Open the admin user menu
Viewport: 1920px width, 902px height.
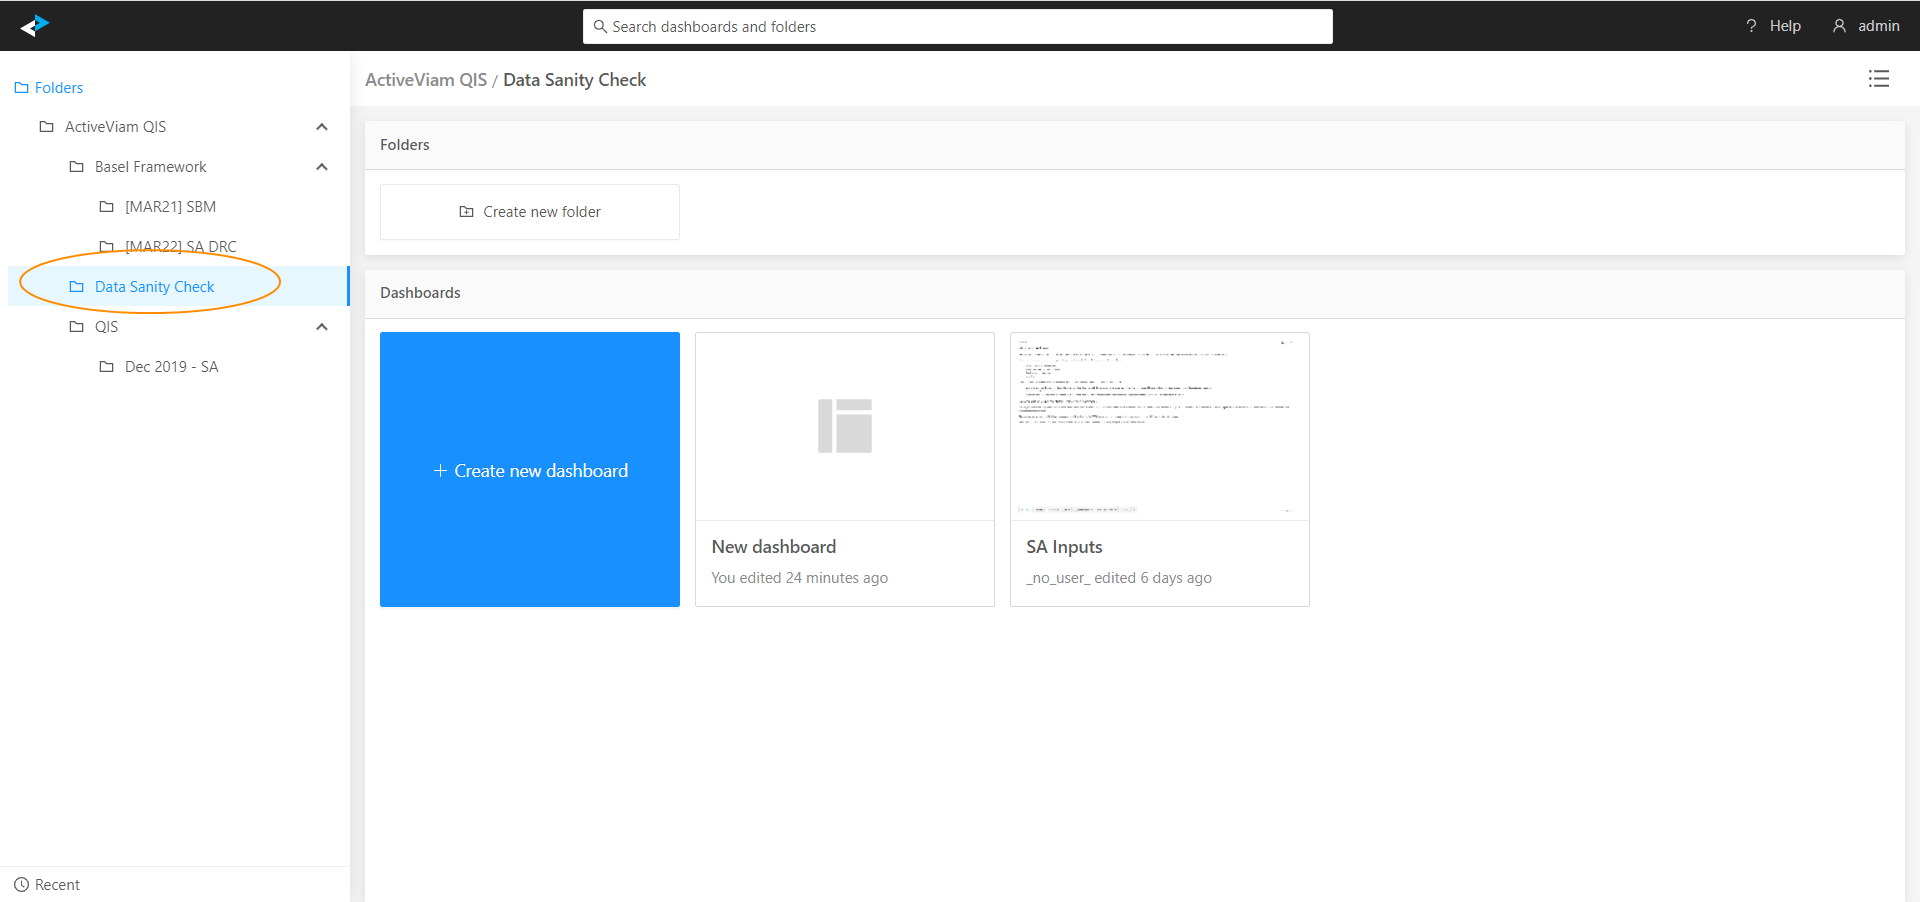coord(1866,26)
